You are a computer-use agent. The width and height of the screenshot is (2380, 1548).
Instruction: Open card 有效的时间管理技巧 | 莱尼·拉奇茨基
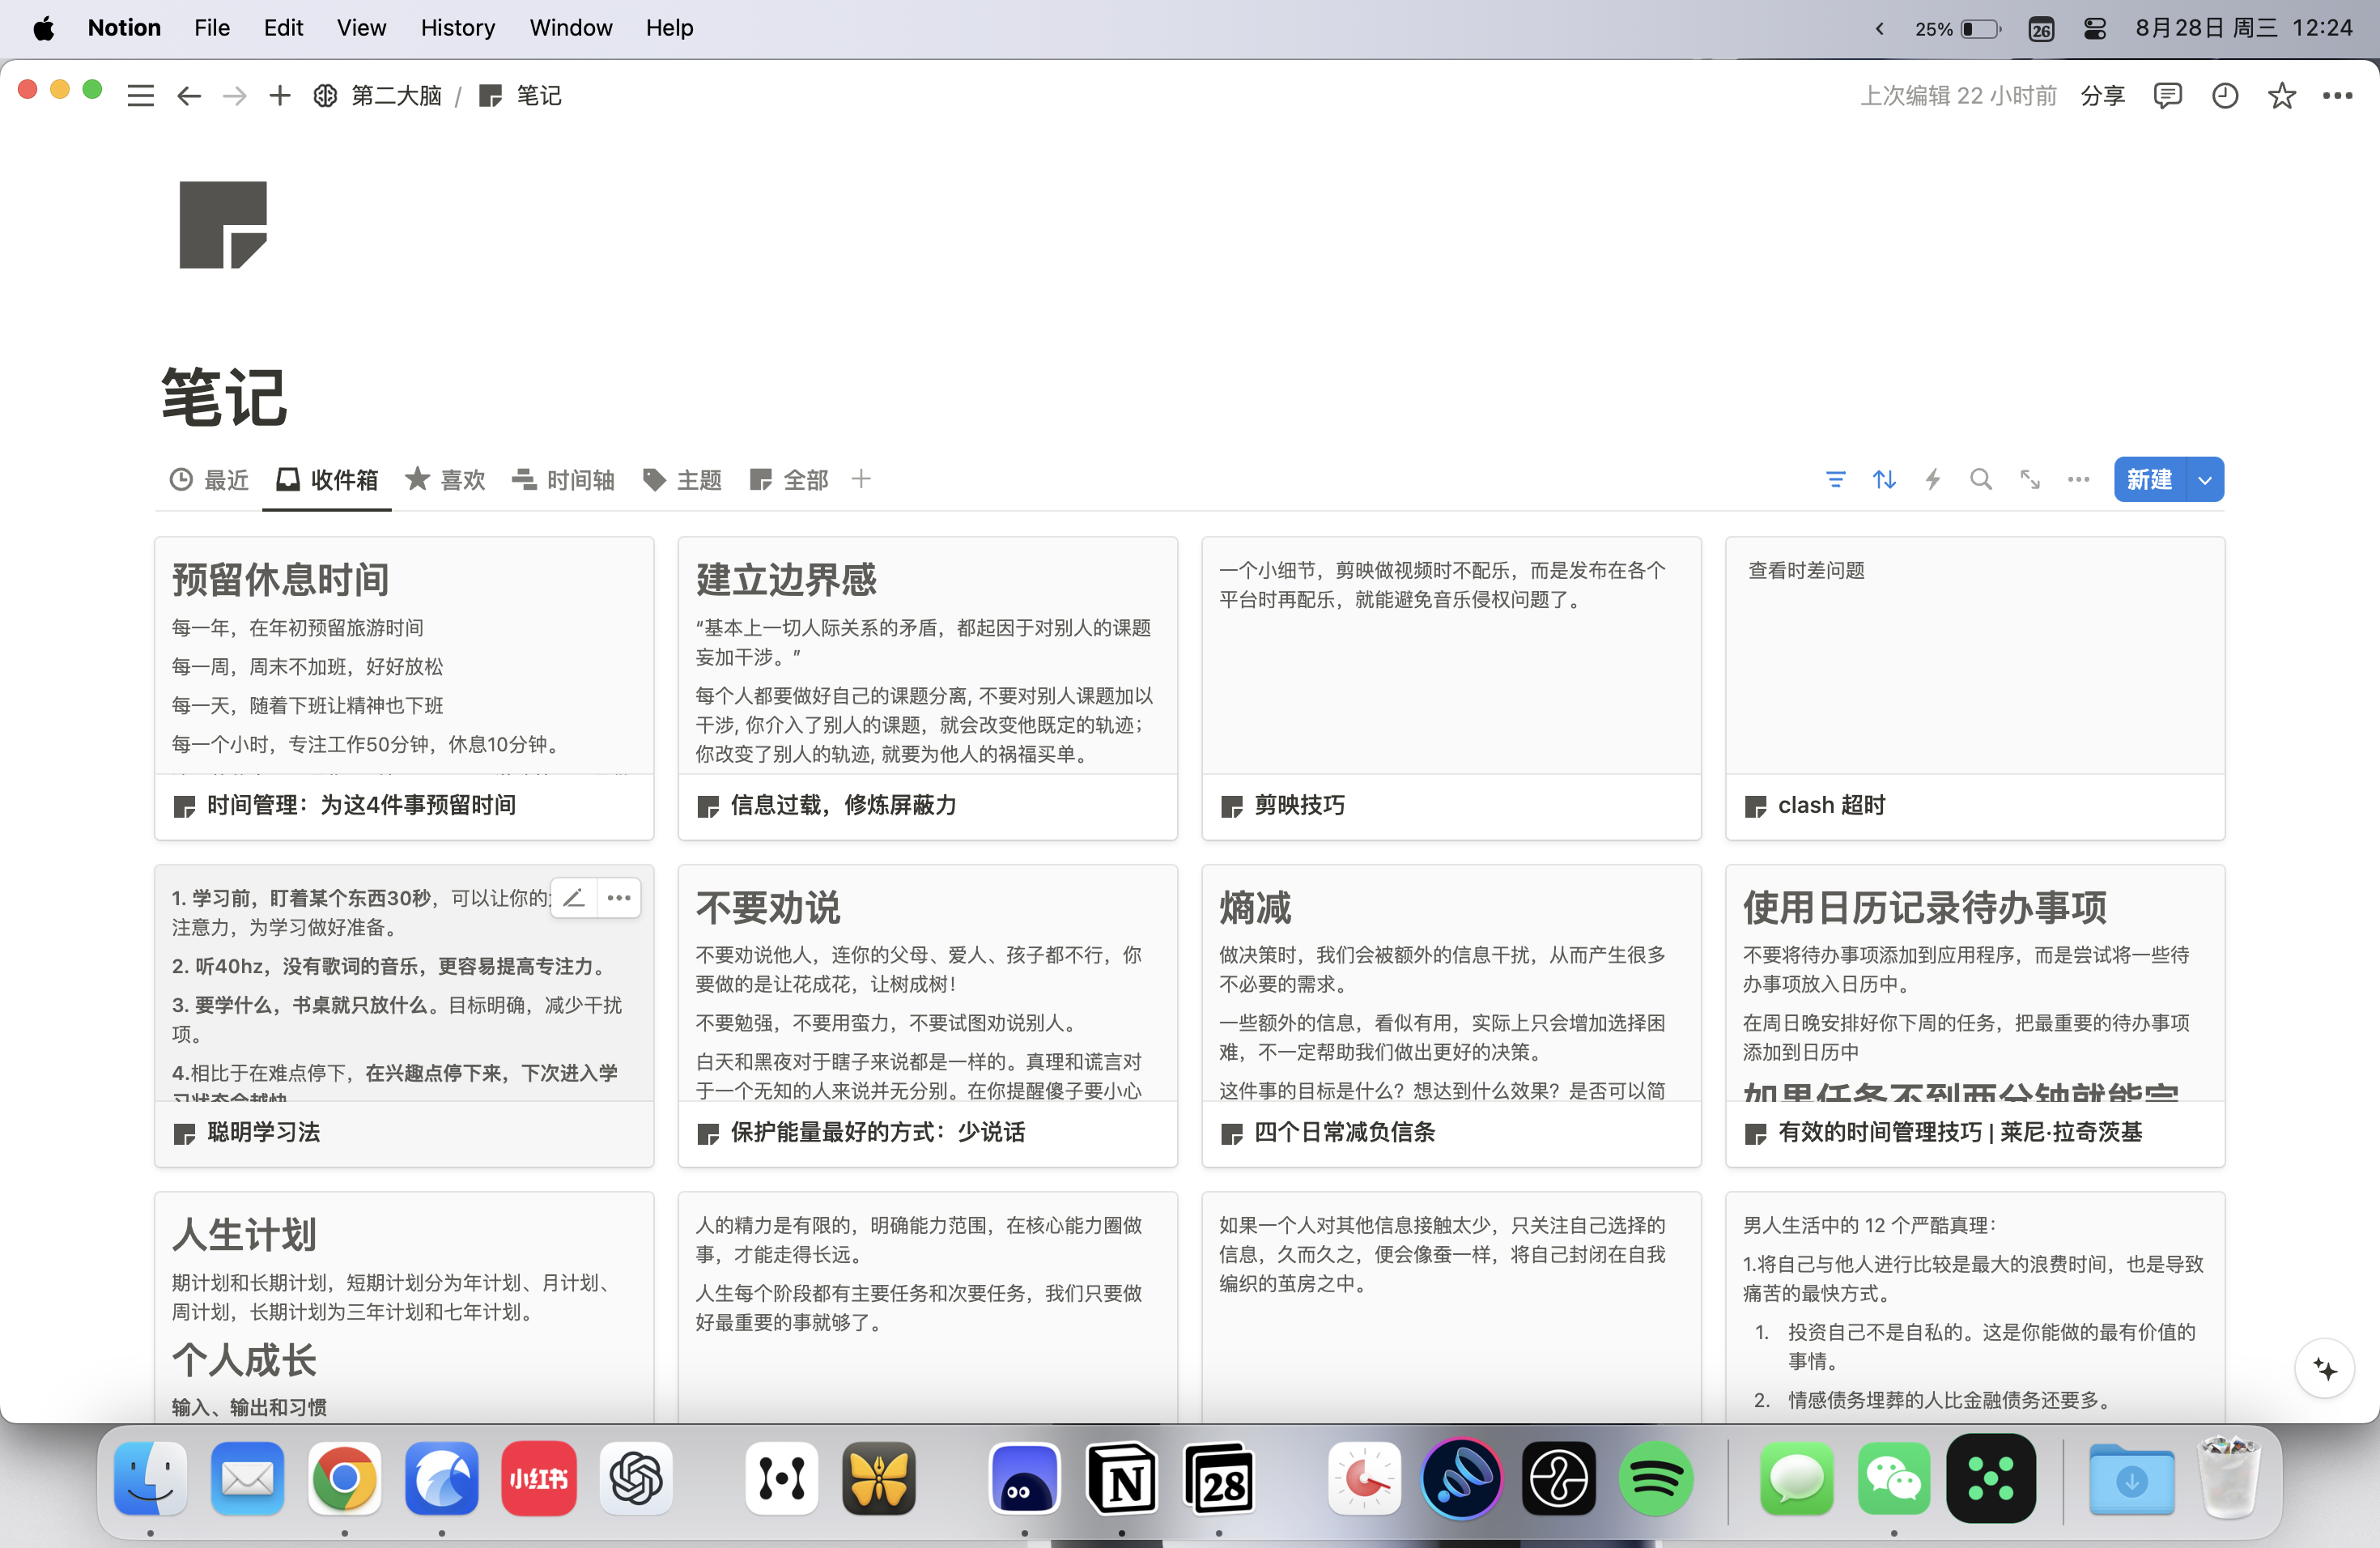click(1975, 1016)
